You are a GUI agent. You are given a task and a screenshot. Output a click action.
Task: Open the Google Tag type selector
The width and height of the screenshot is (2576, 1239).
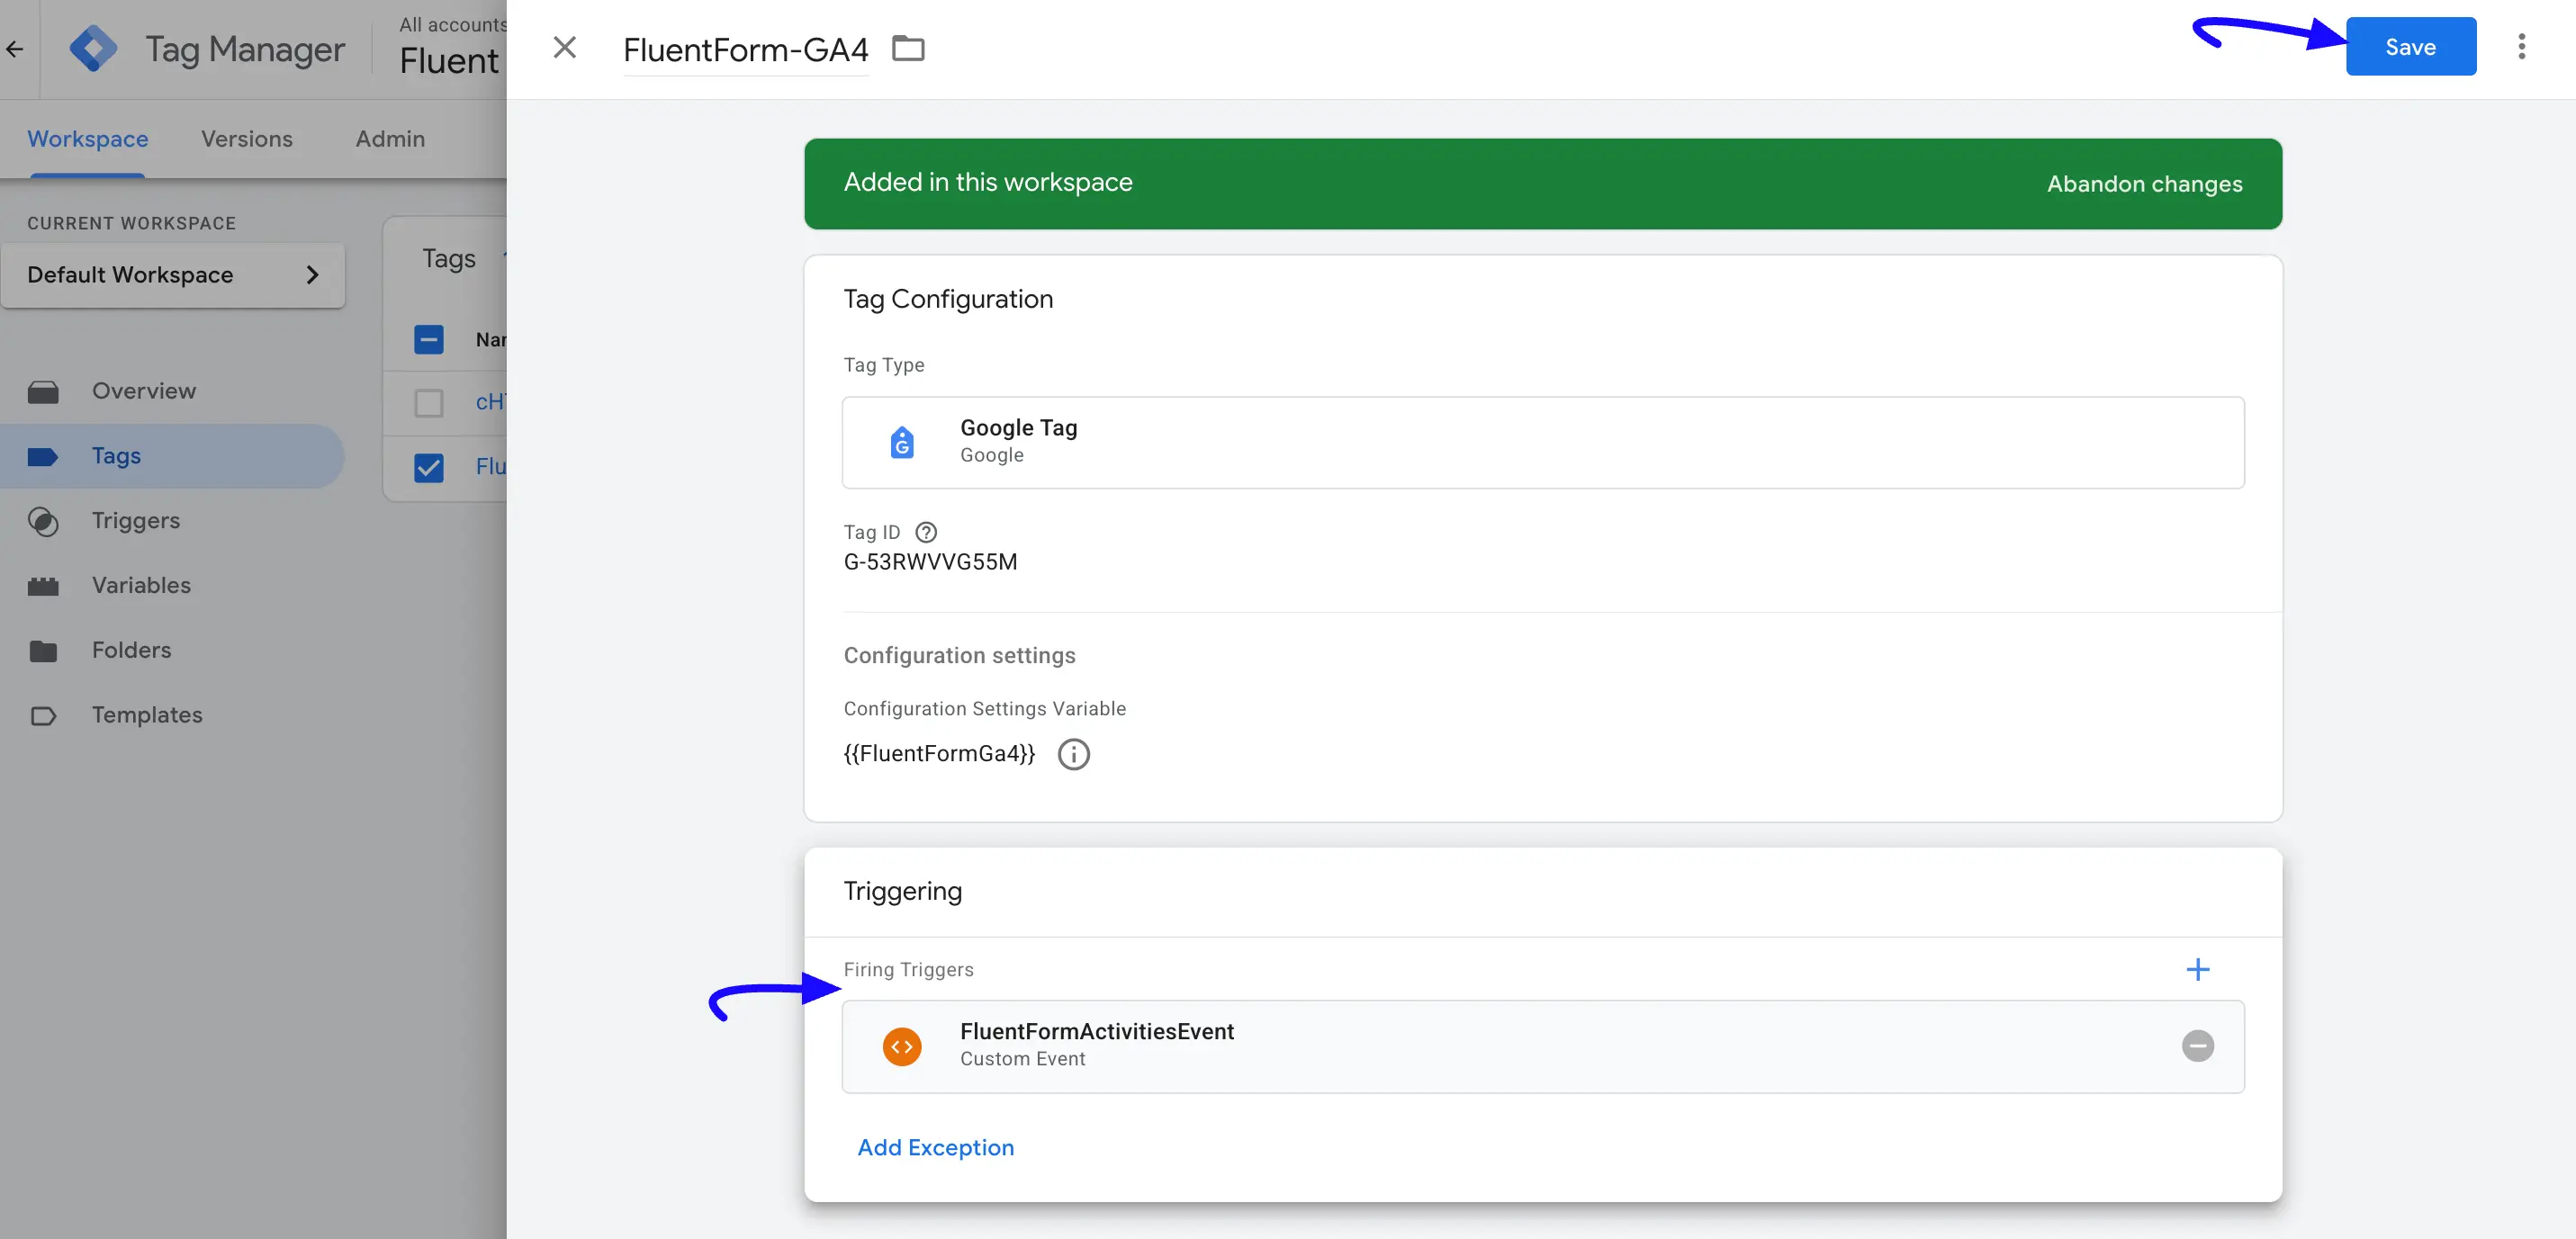pos(1543,442)
